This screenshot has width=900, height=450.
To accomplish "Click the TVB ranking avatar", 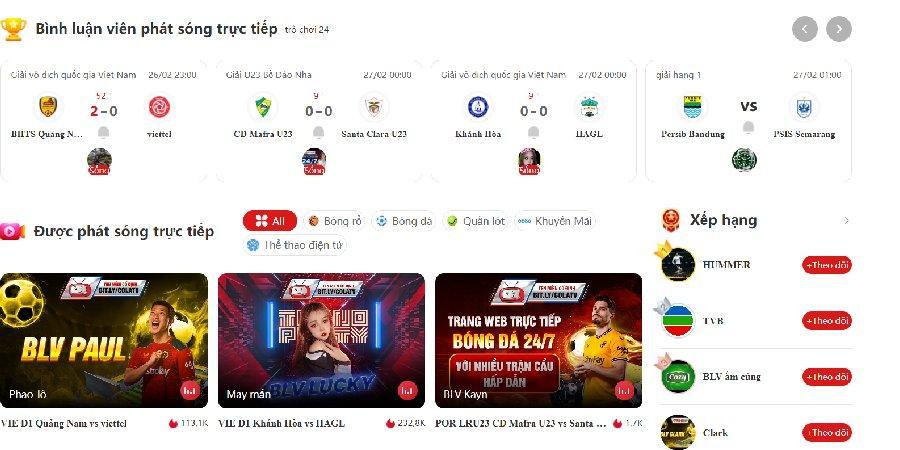I will [x=678, y=320].
